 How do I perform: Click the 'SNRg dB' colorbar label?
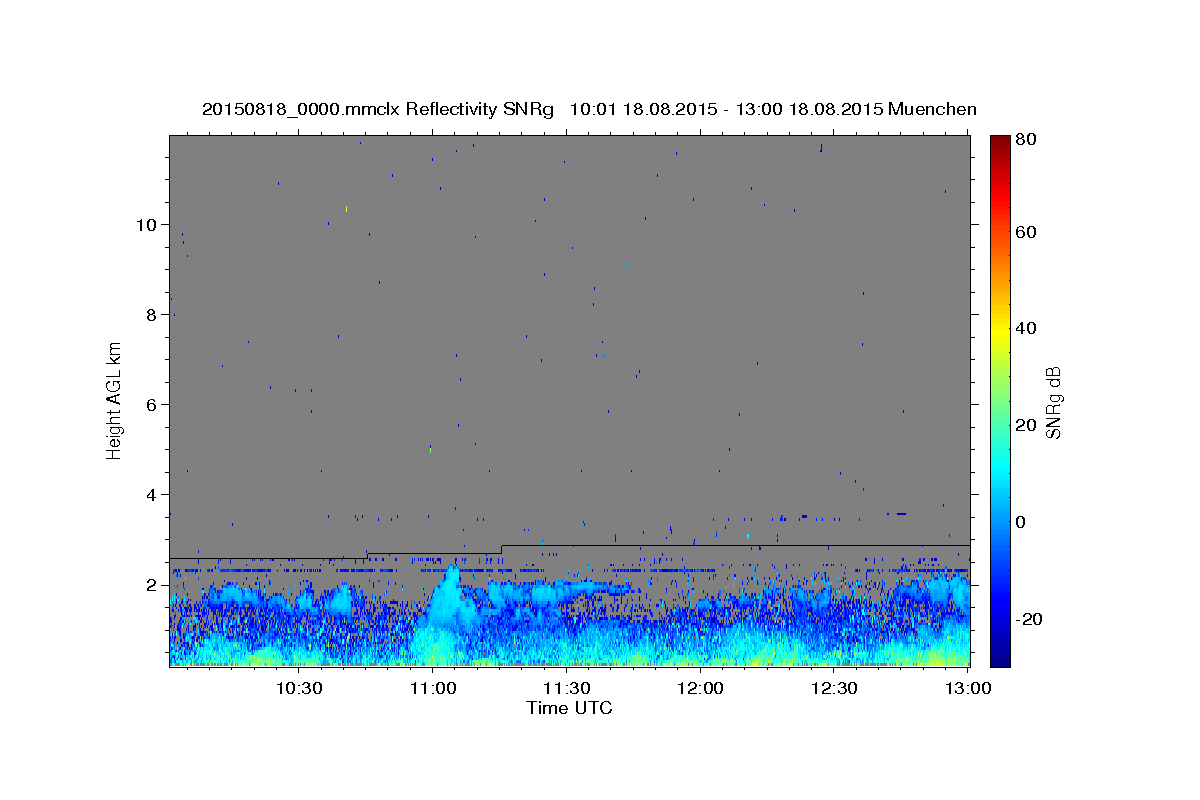(1054, 401)
